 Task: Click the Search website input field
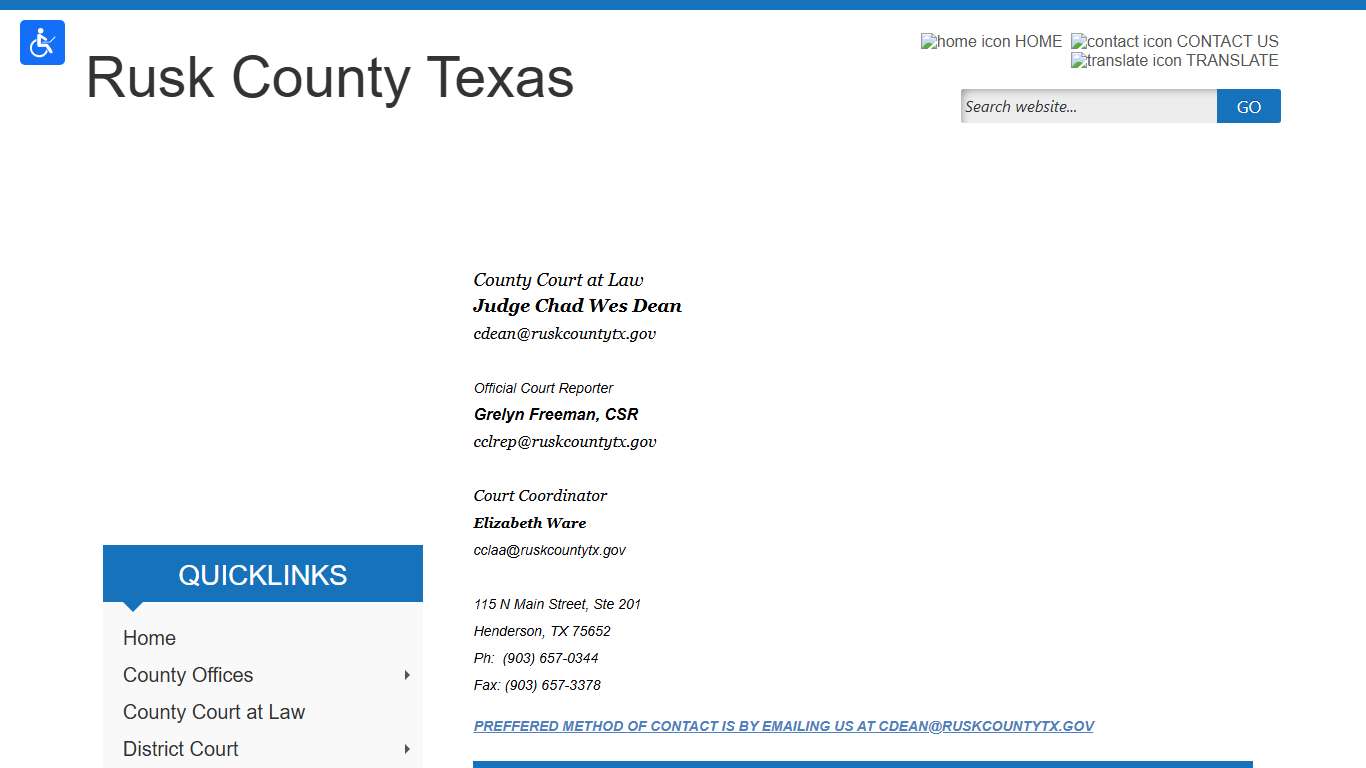(1087, 106)
